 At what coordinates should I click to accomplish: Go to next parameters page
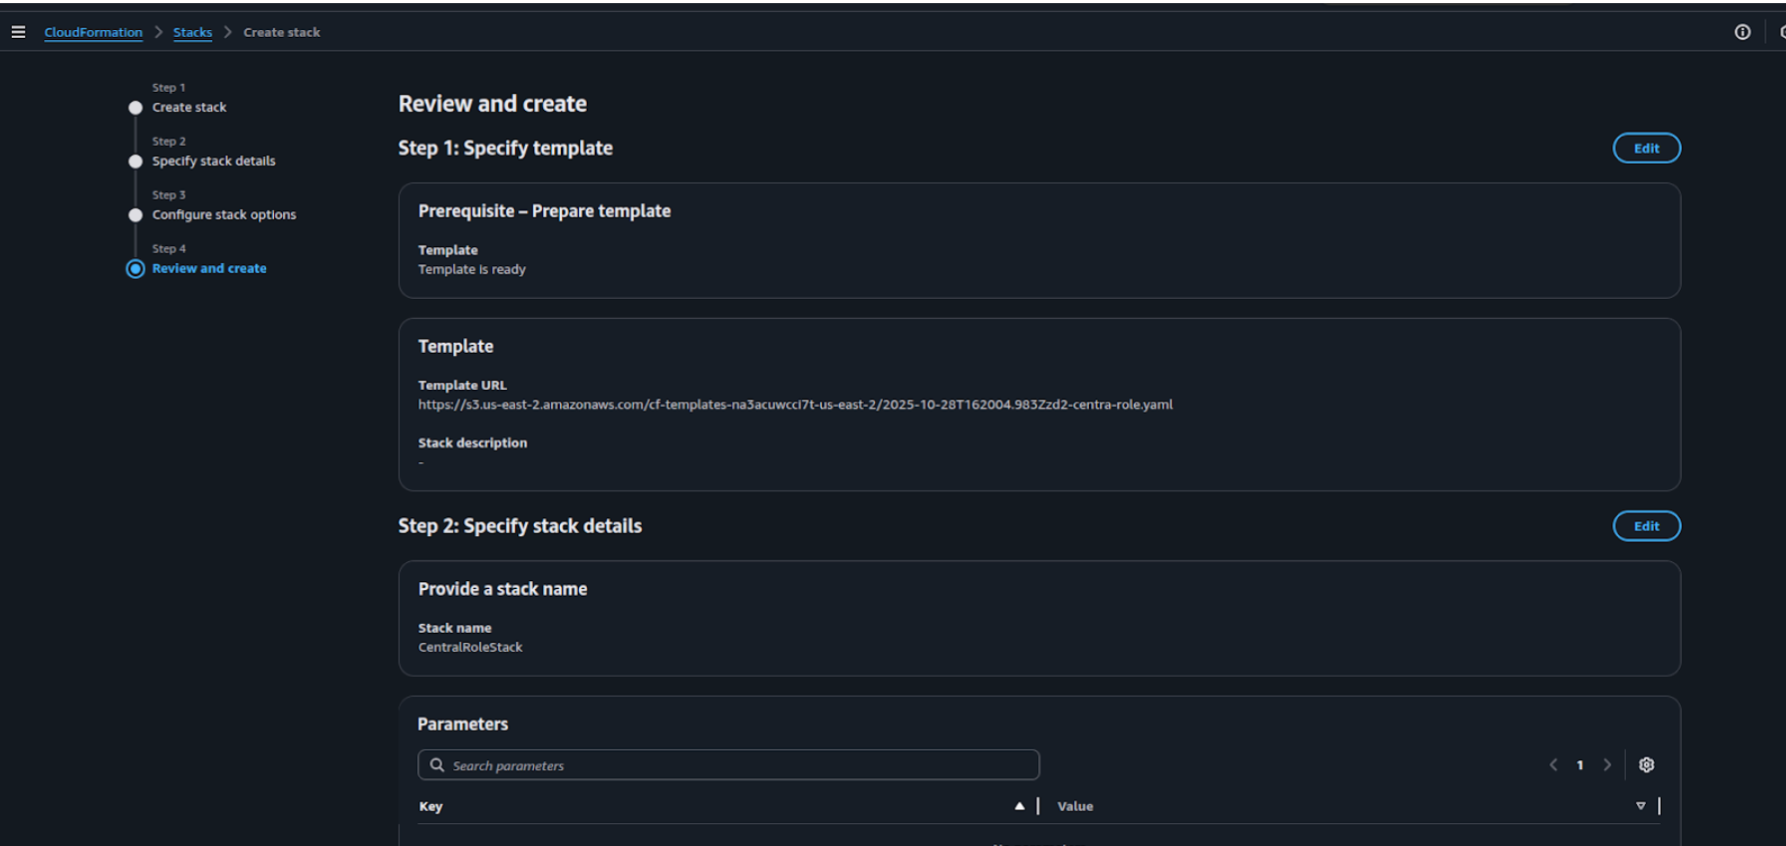coord(1607,765)
